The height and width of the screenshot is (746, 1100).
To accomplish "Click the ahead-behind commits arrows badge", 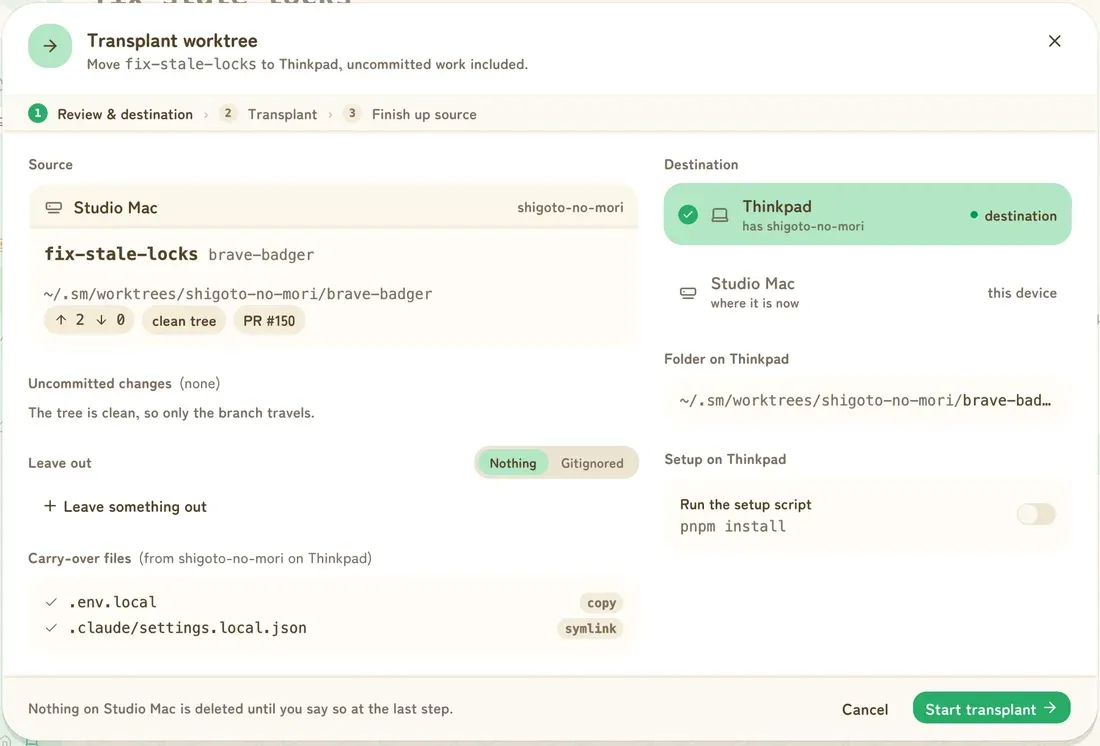I will coord(90,320).
